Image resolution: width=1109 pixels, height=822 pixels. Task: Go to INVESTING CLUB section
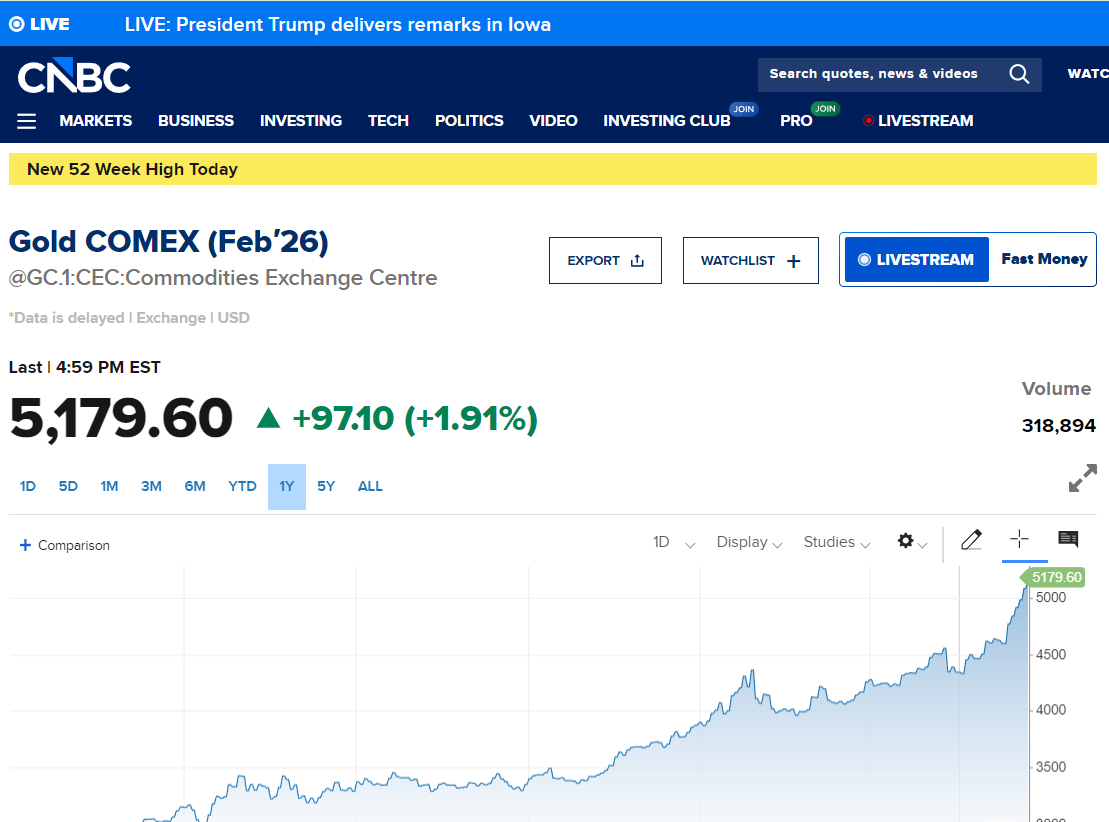click(666, 121)
